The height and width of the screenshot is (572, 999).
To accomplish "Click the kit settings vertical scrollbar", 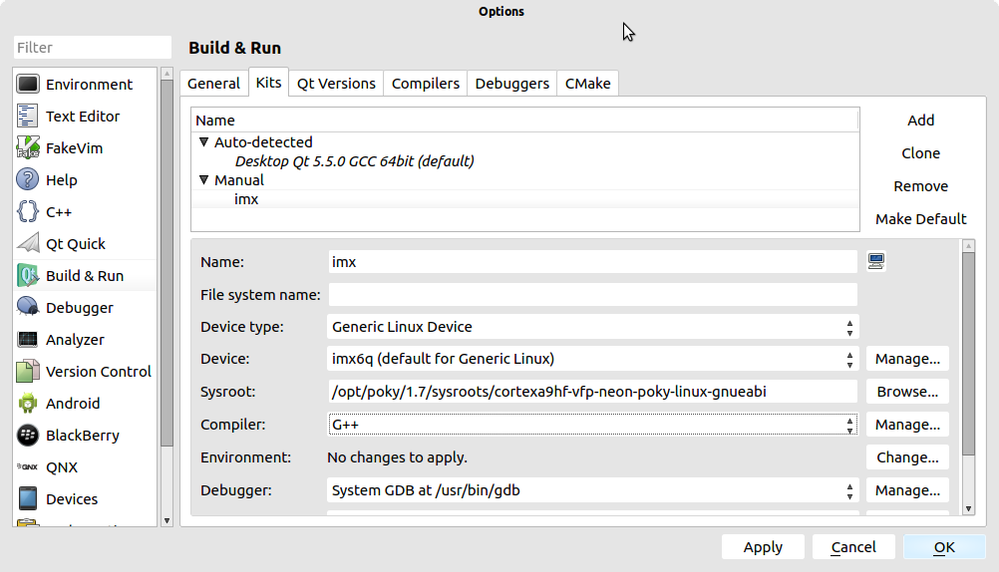I will (967, 350).
